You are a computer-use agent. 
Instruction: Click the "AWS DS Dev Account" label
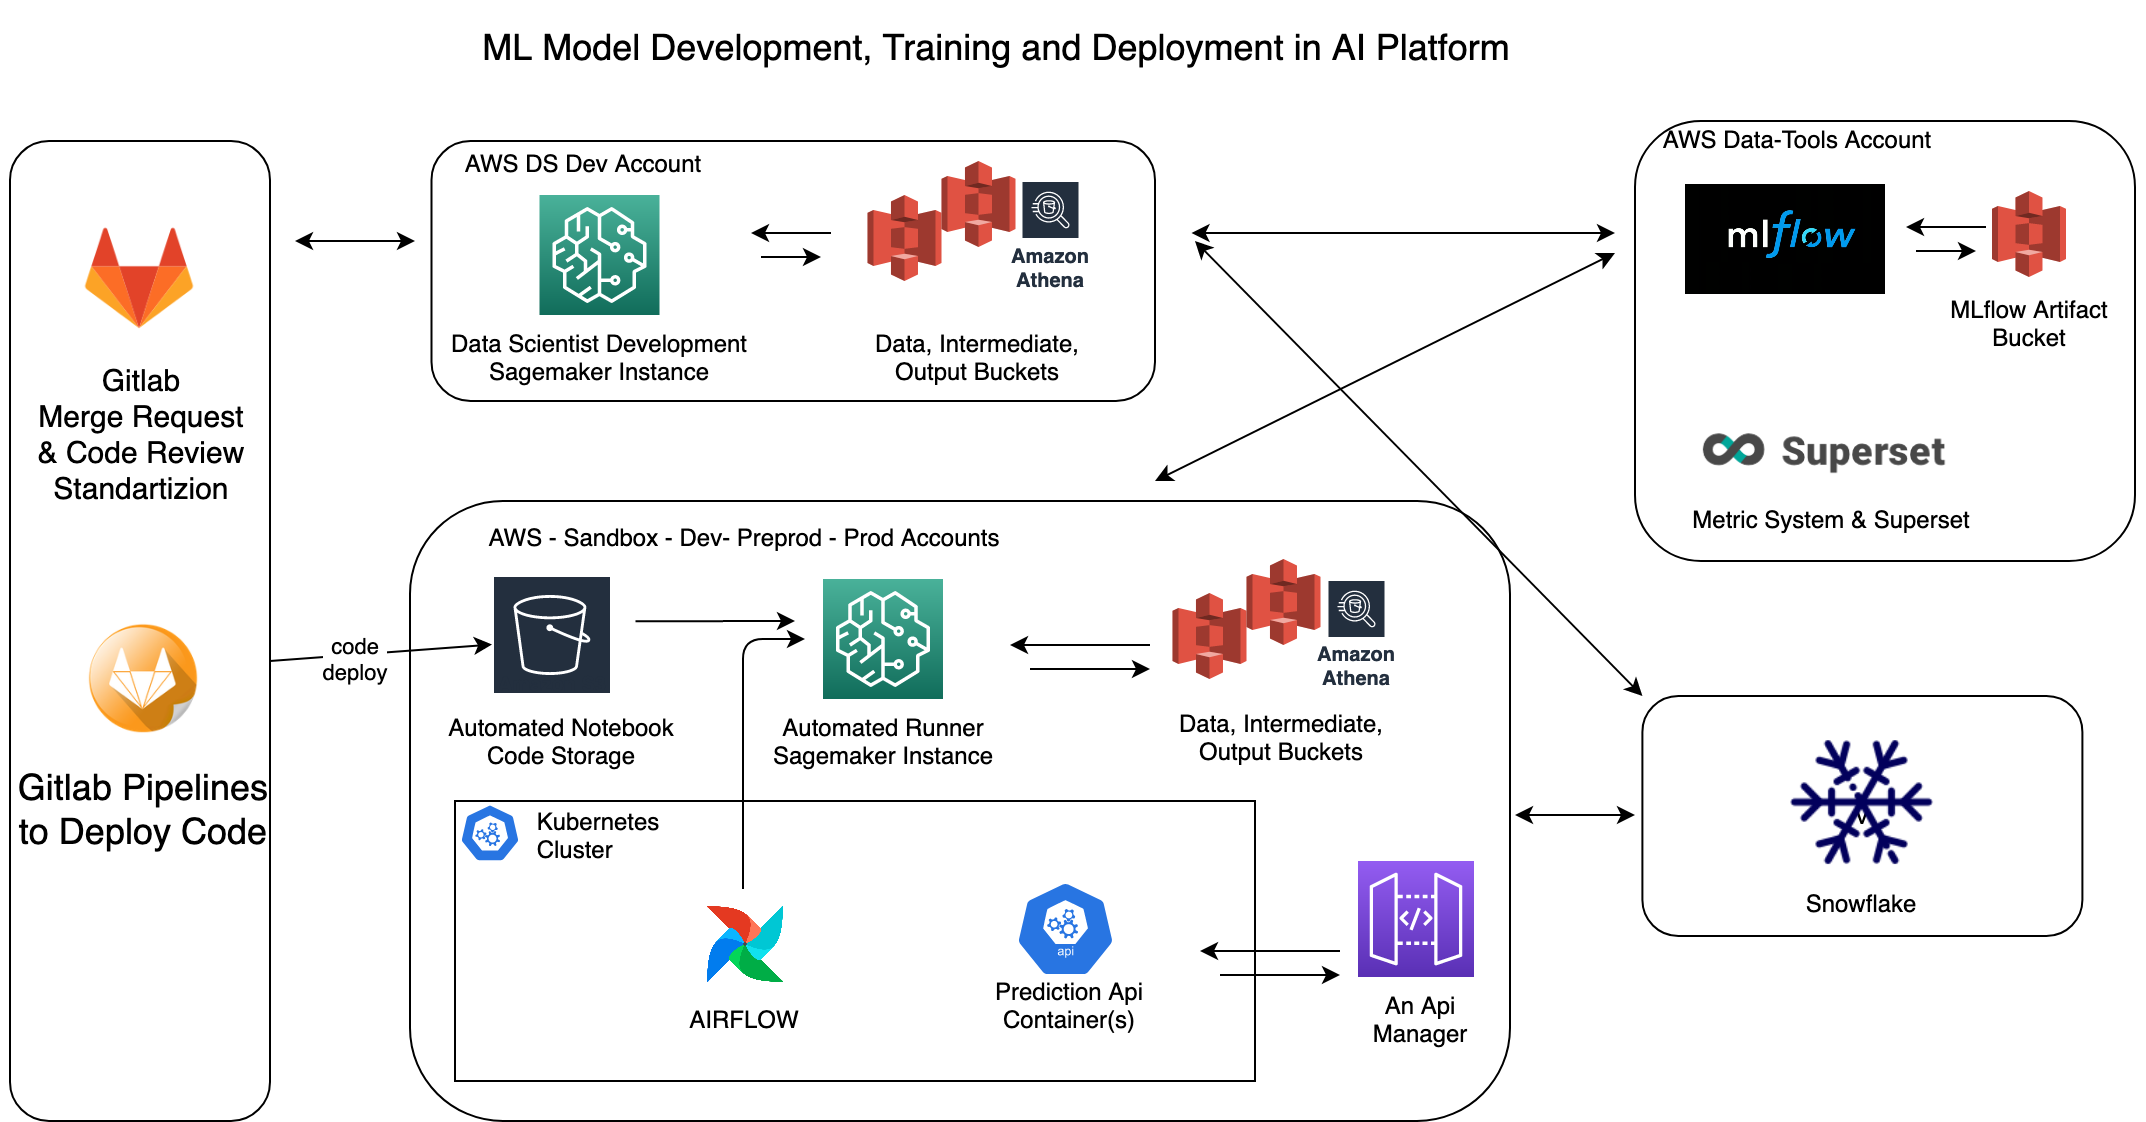582,164
